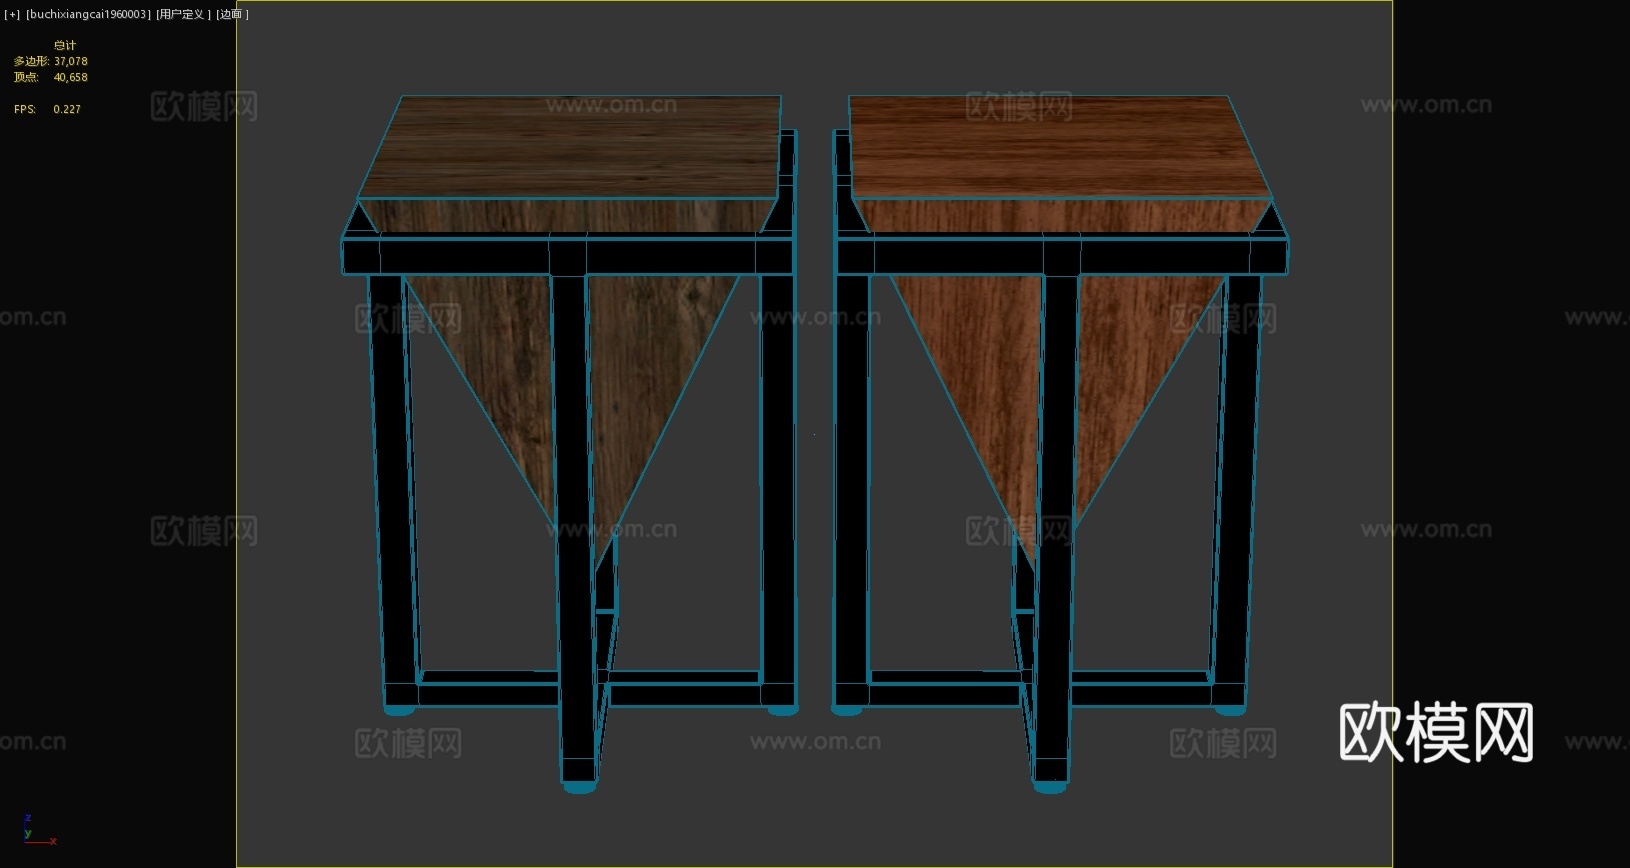Select the 顶点 count value 40,658
The width and height of the screenshot is (1630, 868).
pyautogui.click(x=71, y=77)
